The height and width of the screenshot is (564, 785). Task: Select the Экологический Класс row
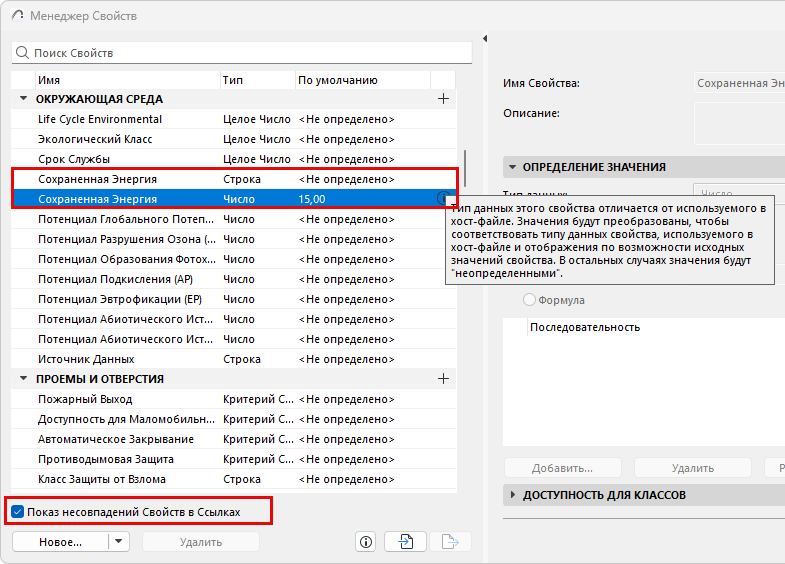234,139
